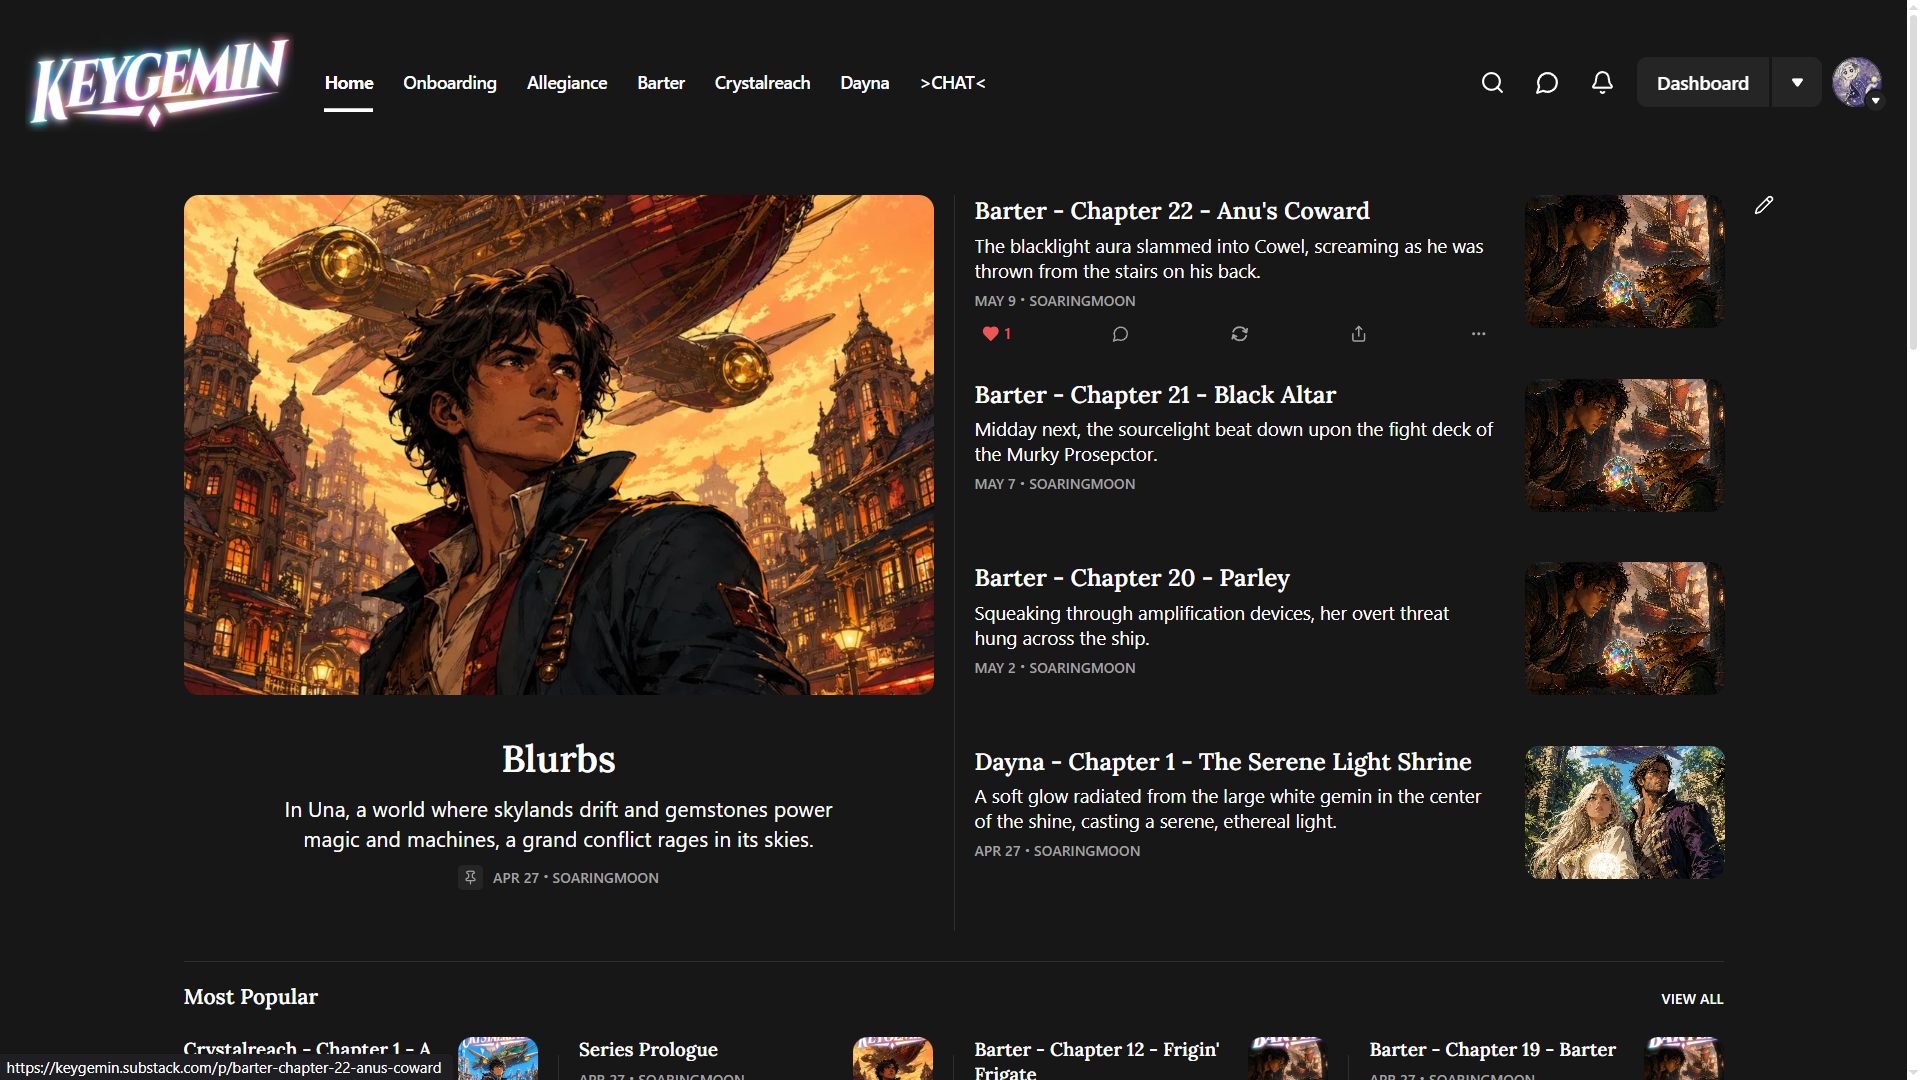Click VIEW ALL in Most Popular
The image size is (1920, 1080).
(x=1692, y=999)
